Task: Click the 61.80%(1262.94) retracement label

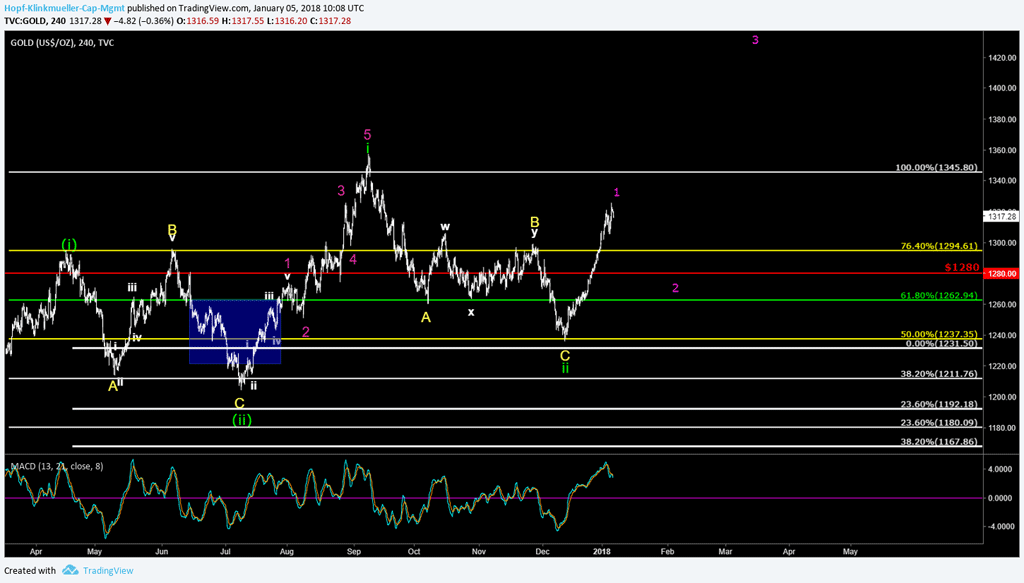Action: coord(935,295)
